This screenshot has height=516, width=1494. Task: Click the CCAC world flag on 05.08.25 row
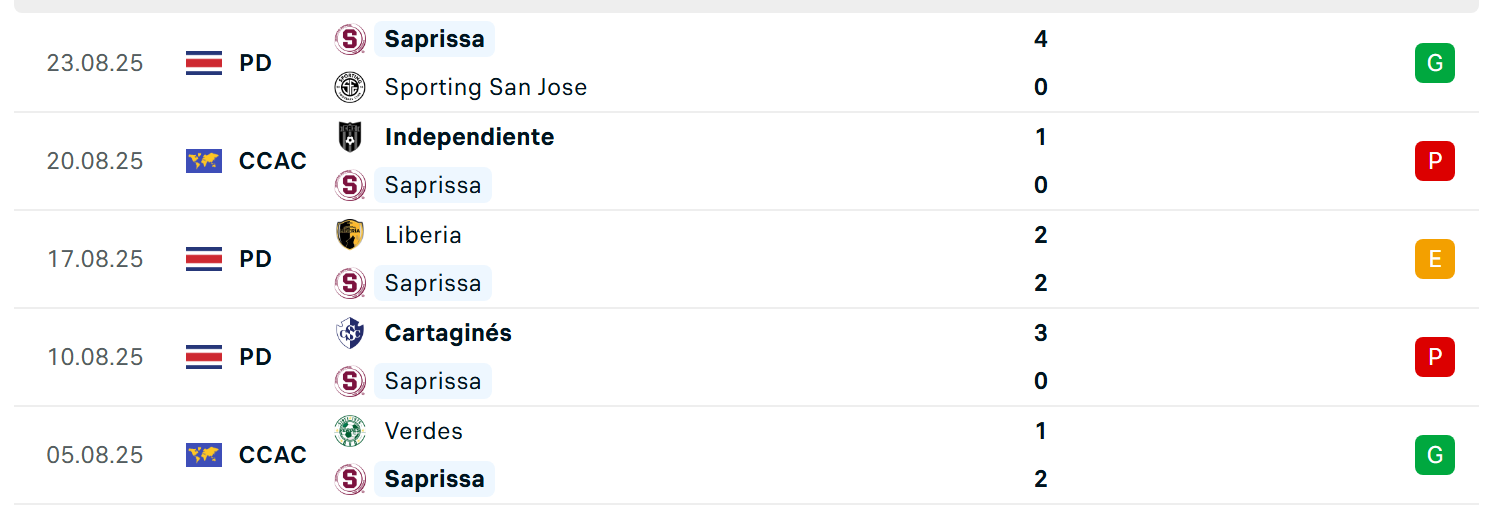pyautogui.click(x=204, y=455)
